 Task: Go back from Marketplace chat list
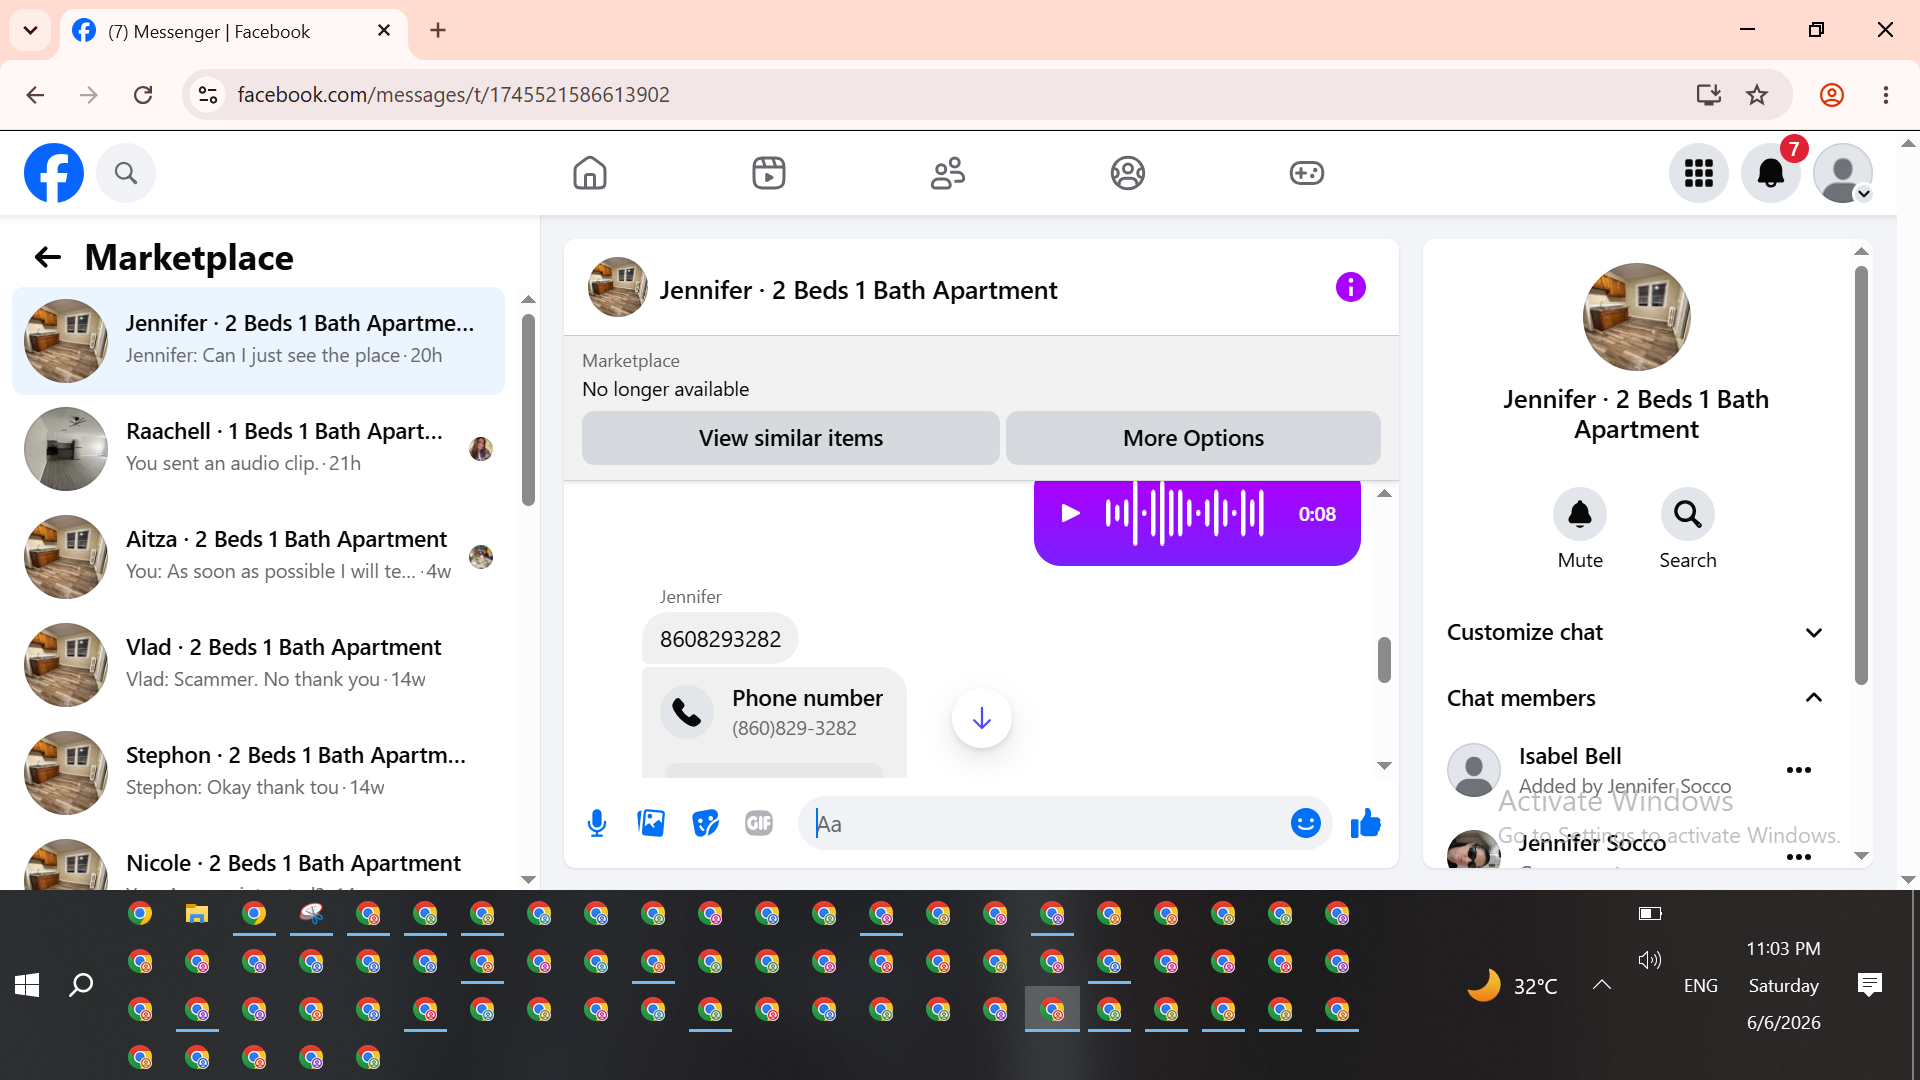pos(48,258)
